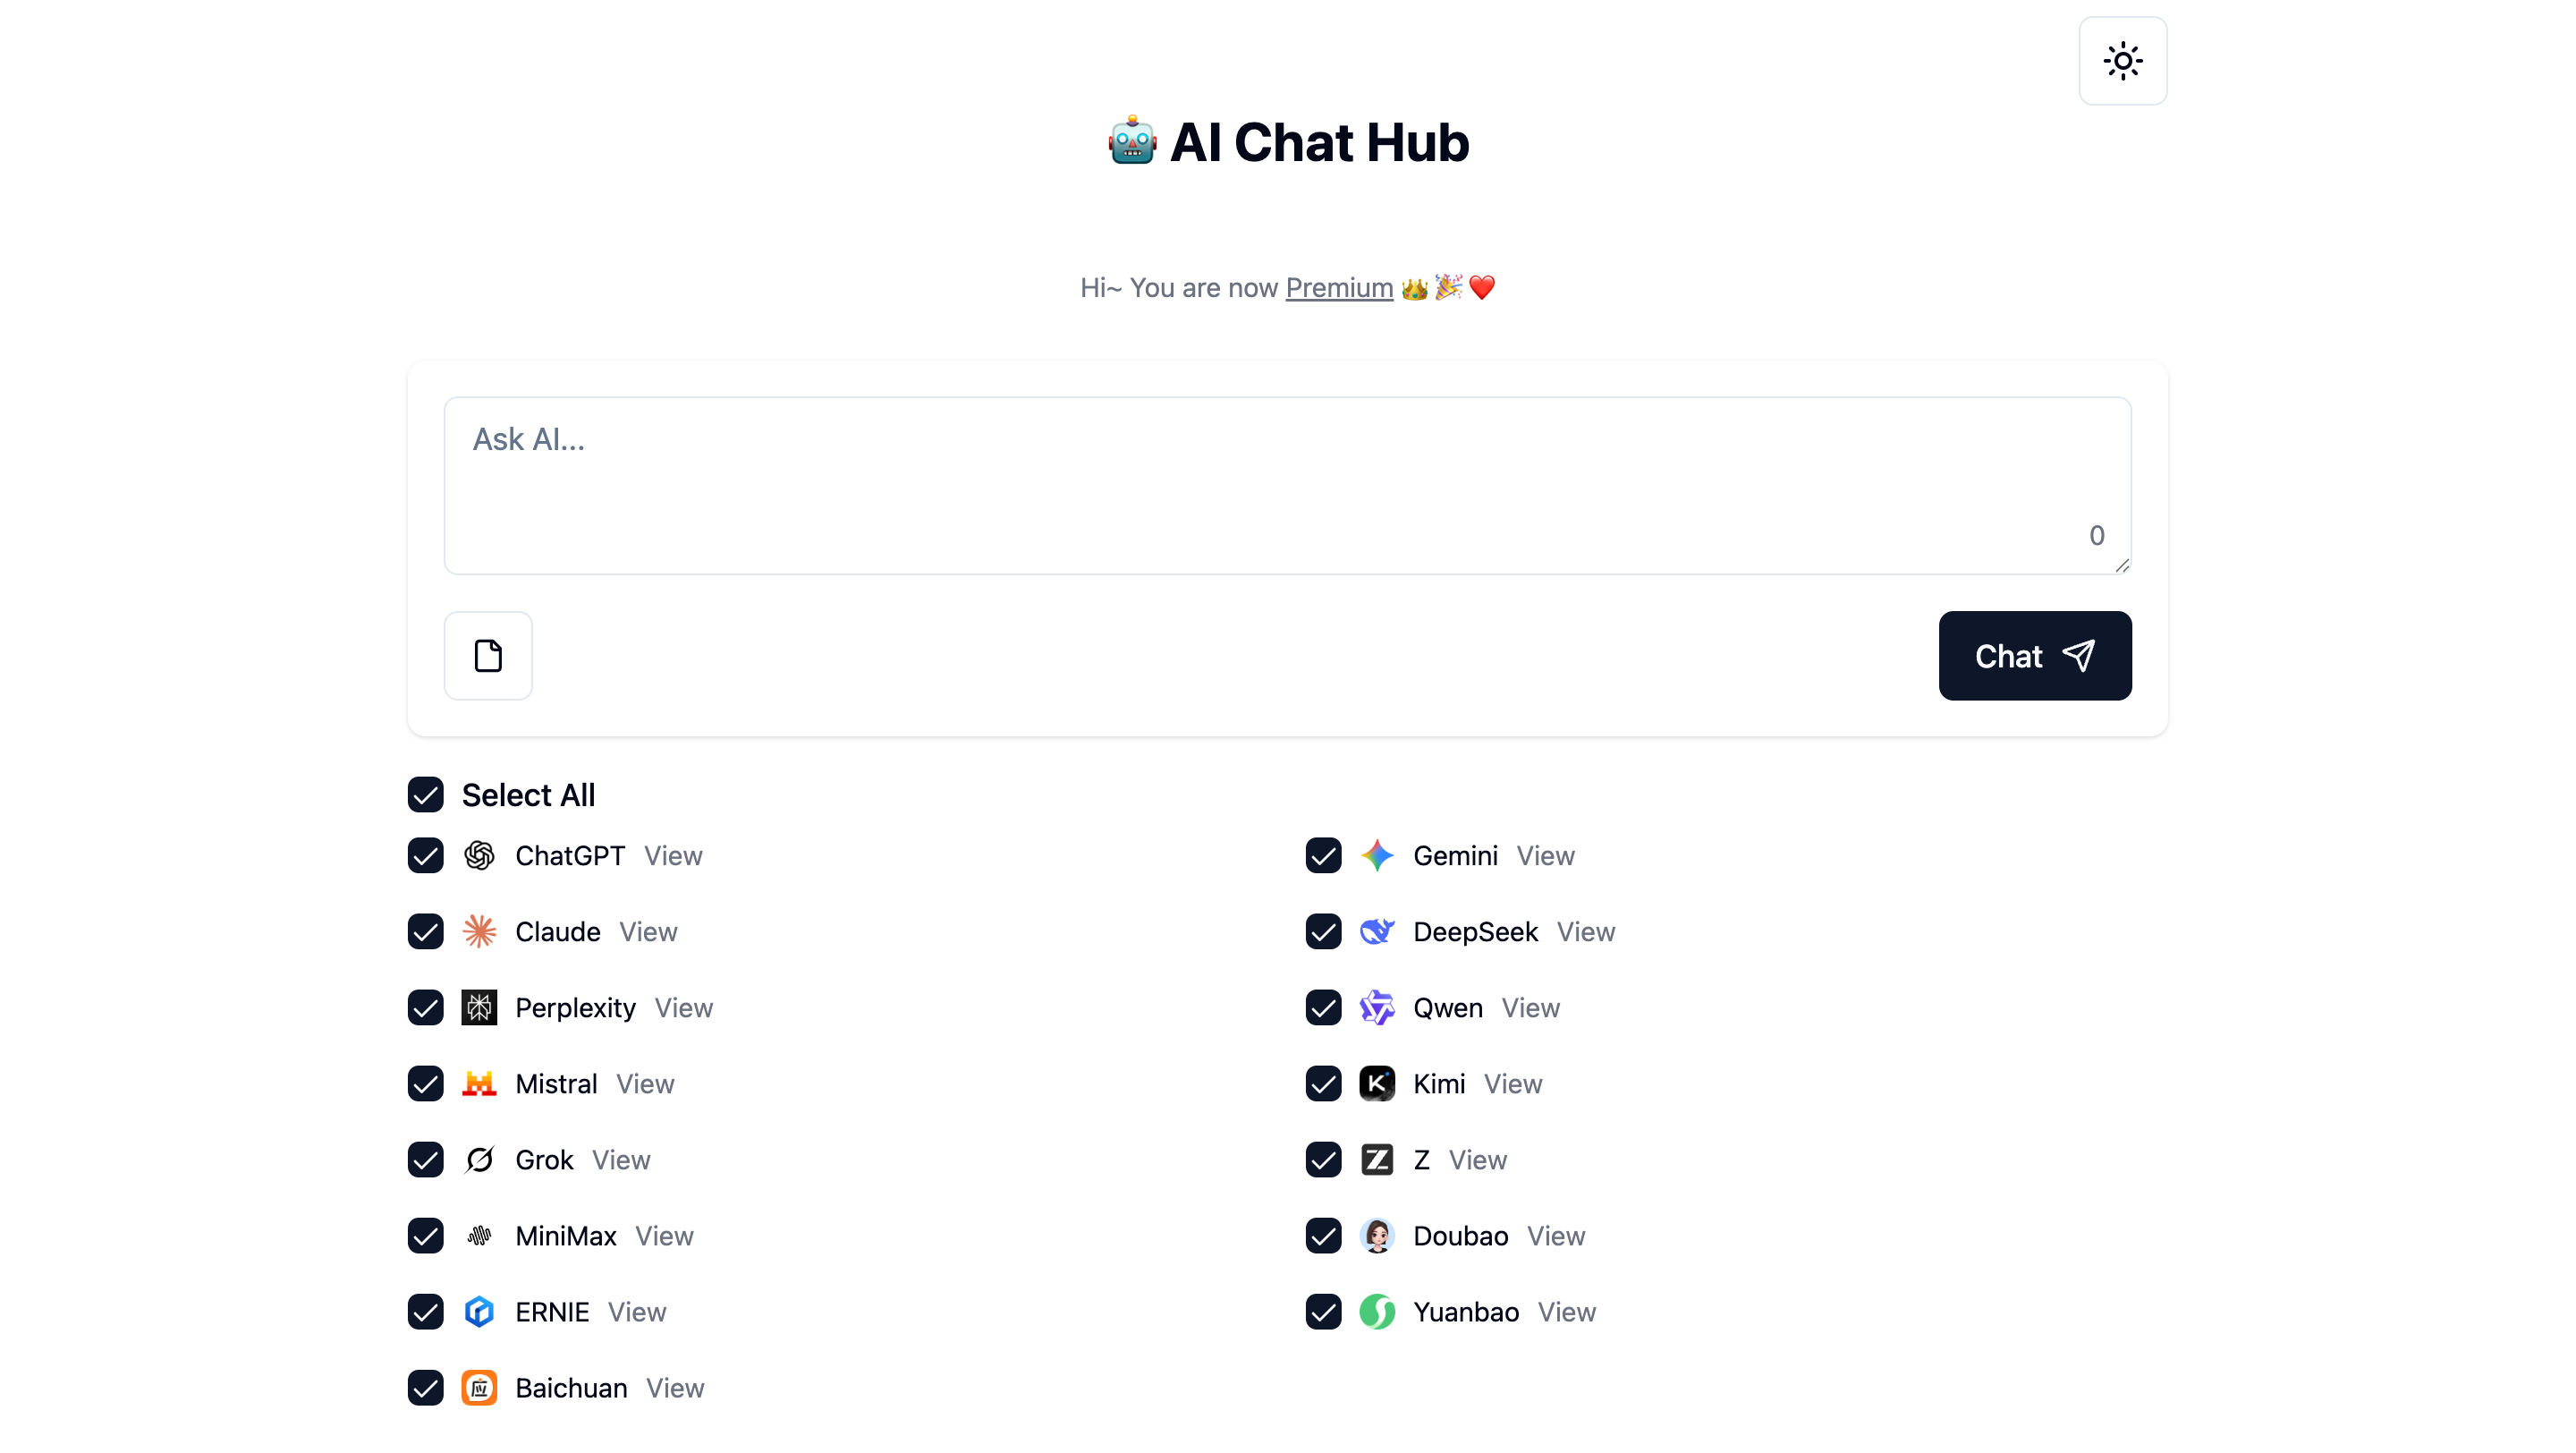Toggle the light/dark theme sun icon
The height and width of the screenshot is (1453, 2576).
[x=2122, y=61]
